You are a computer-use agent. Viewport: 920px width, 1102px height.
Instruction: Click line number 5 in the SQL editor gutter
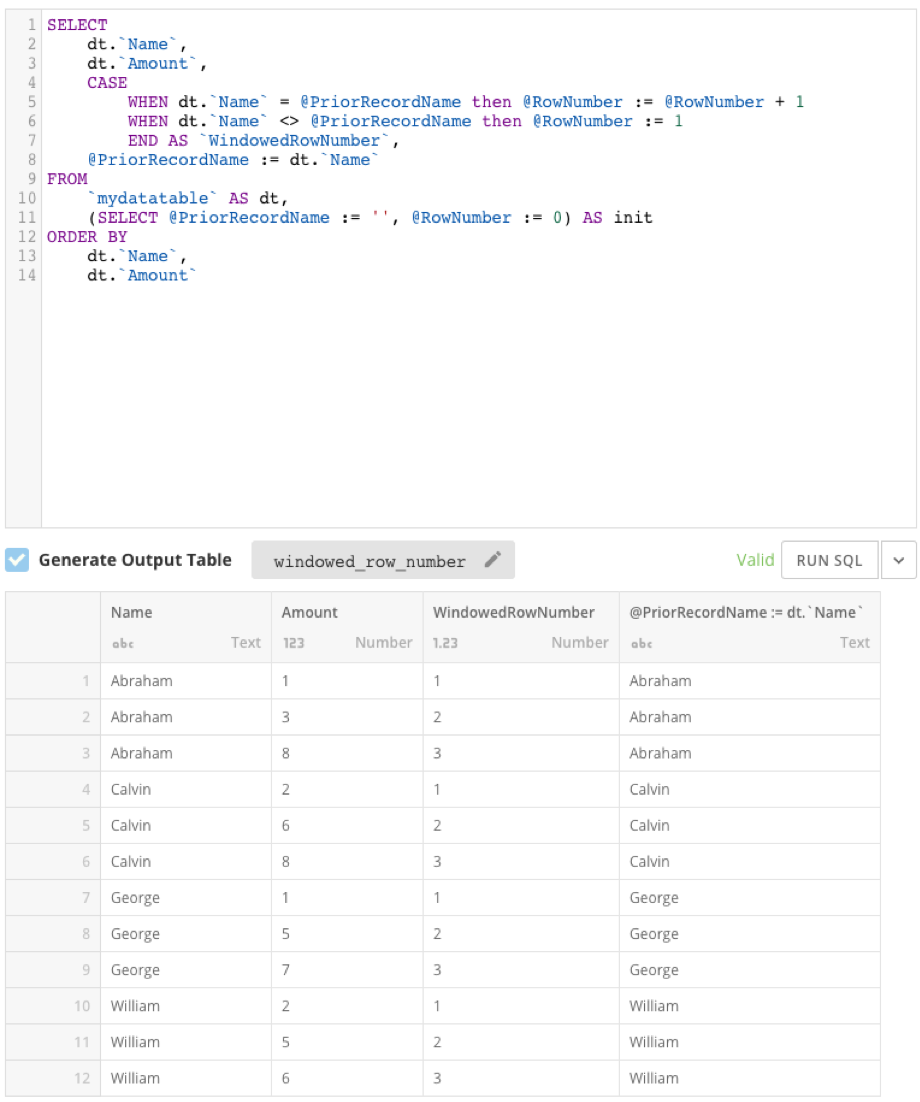[31, 101]
